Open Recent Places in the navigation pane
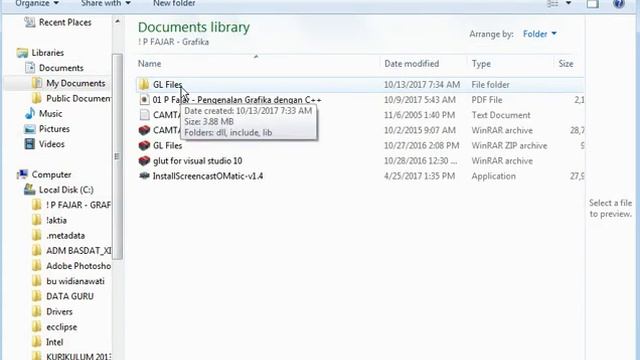 tap(65, 22)
